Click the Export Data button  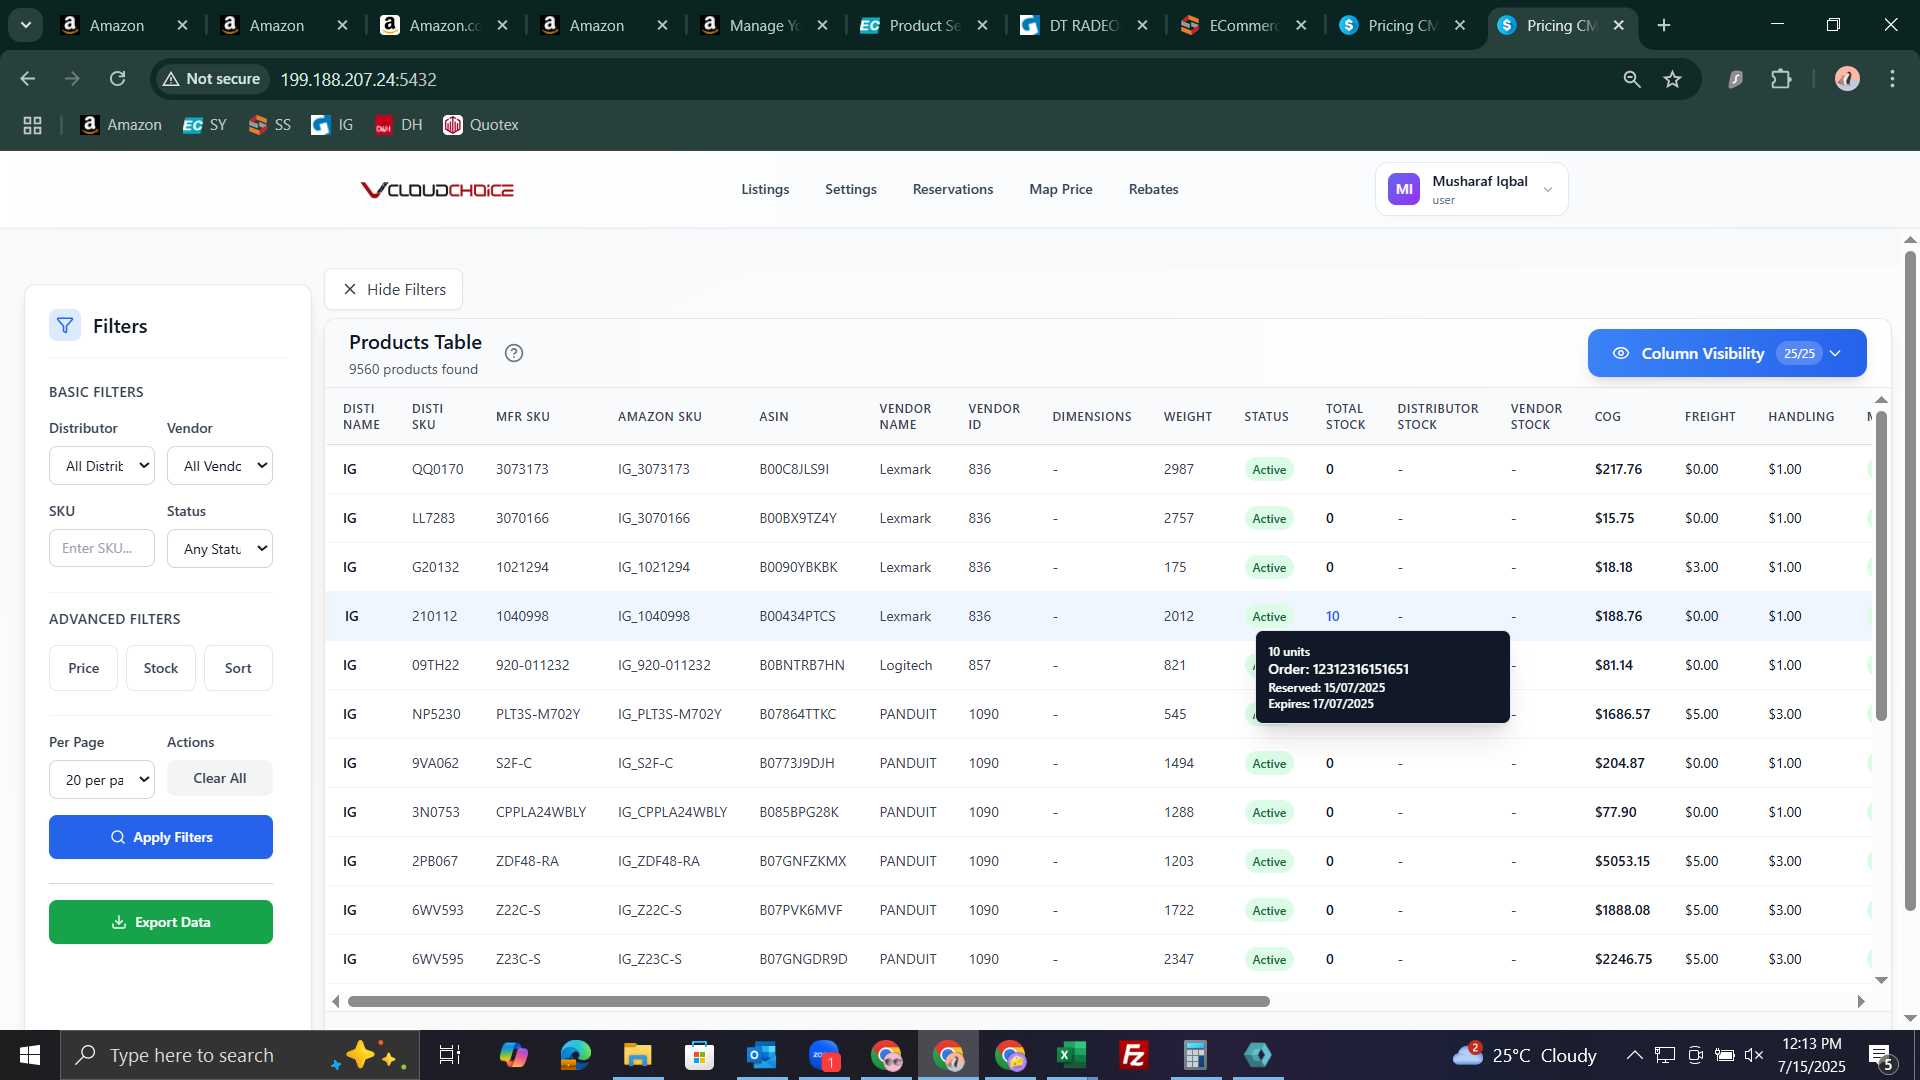point(161,922)
